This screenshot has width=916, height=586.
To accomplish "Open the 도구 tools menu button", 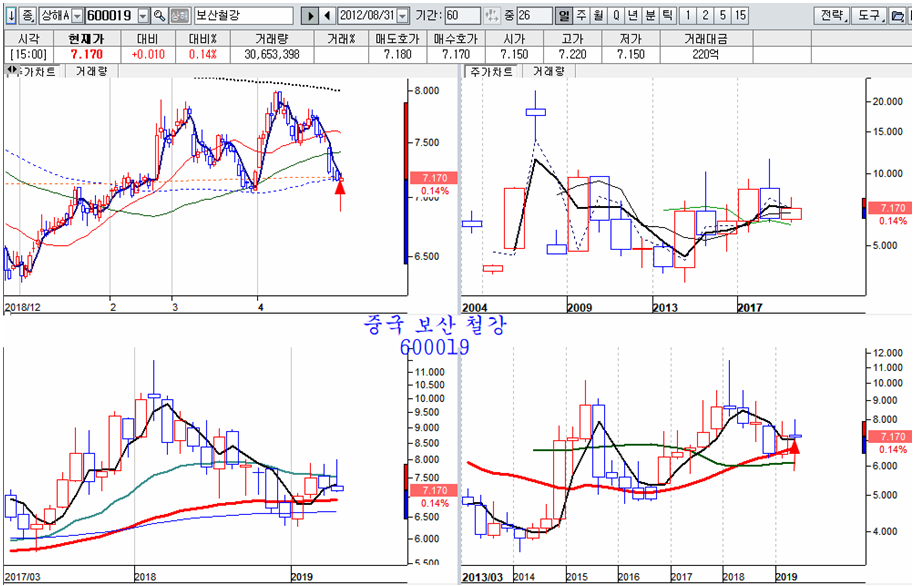I will click(869, 15).
